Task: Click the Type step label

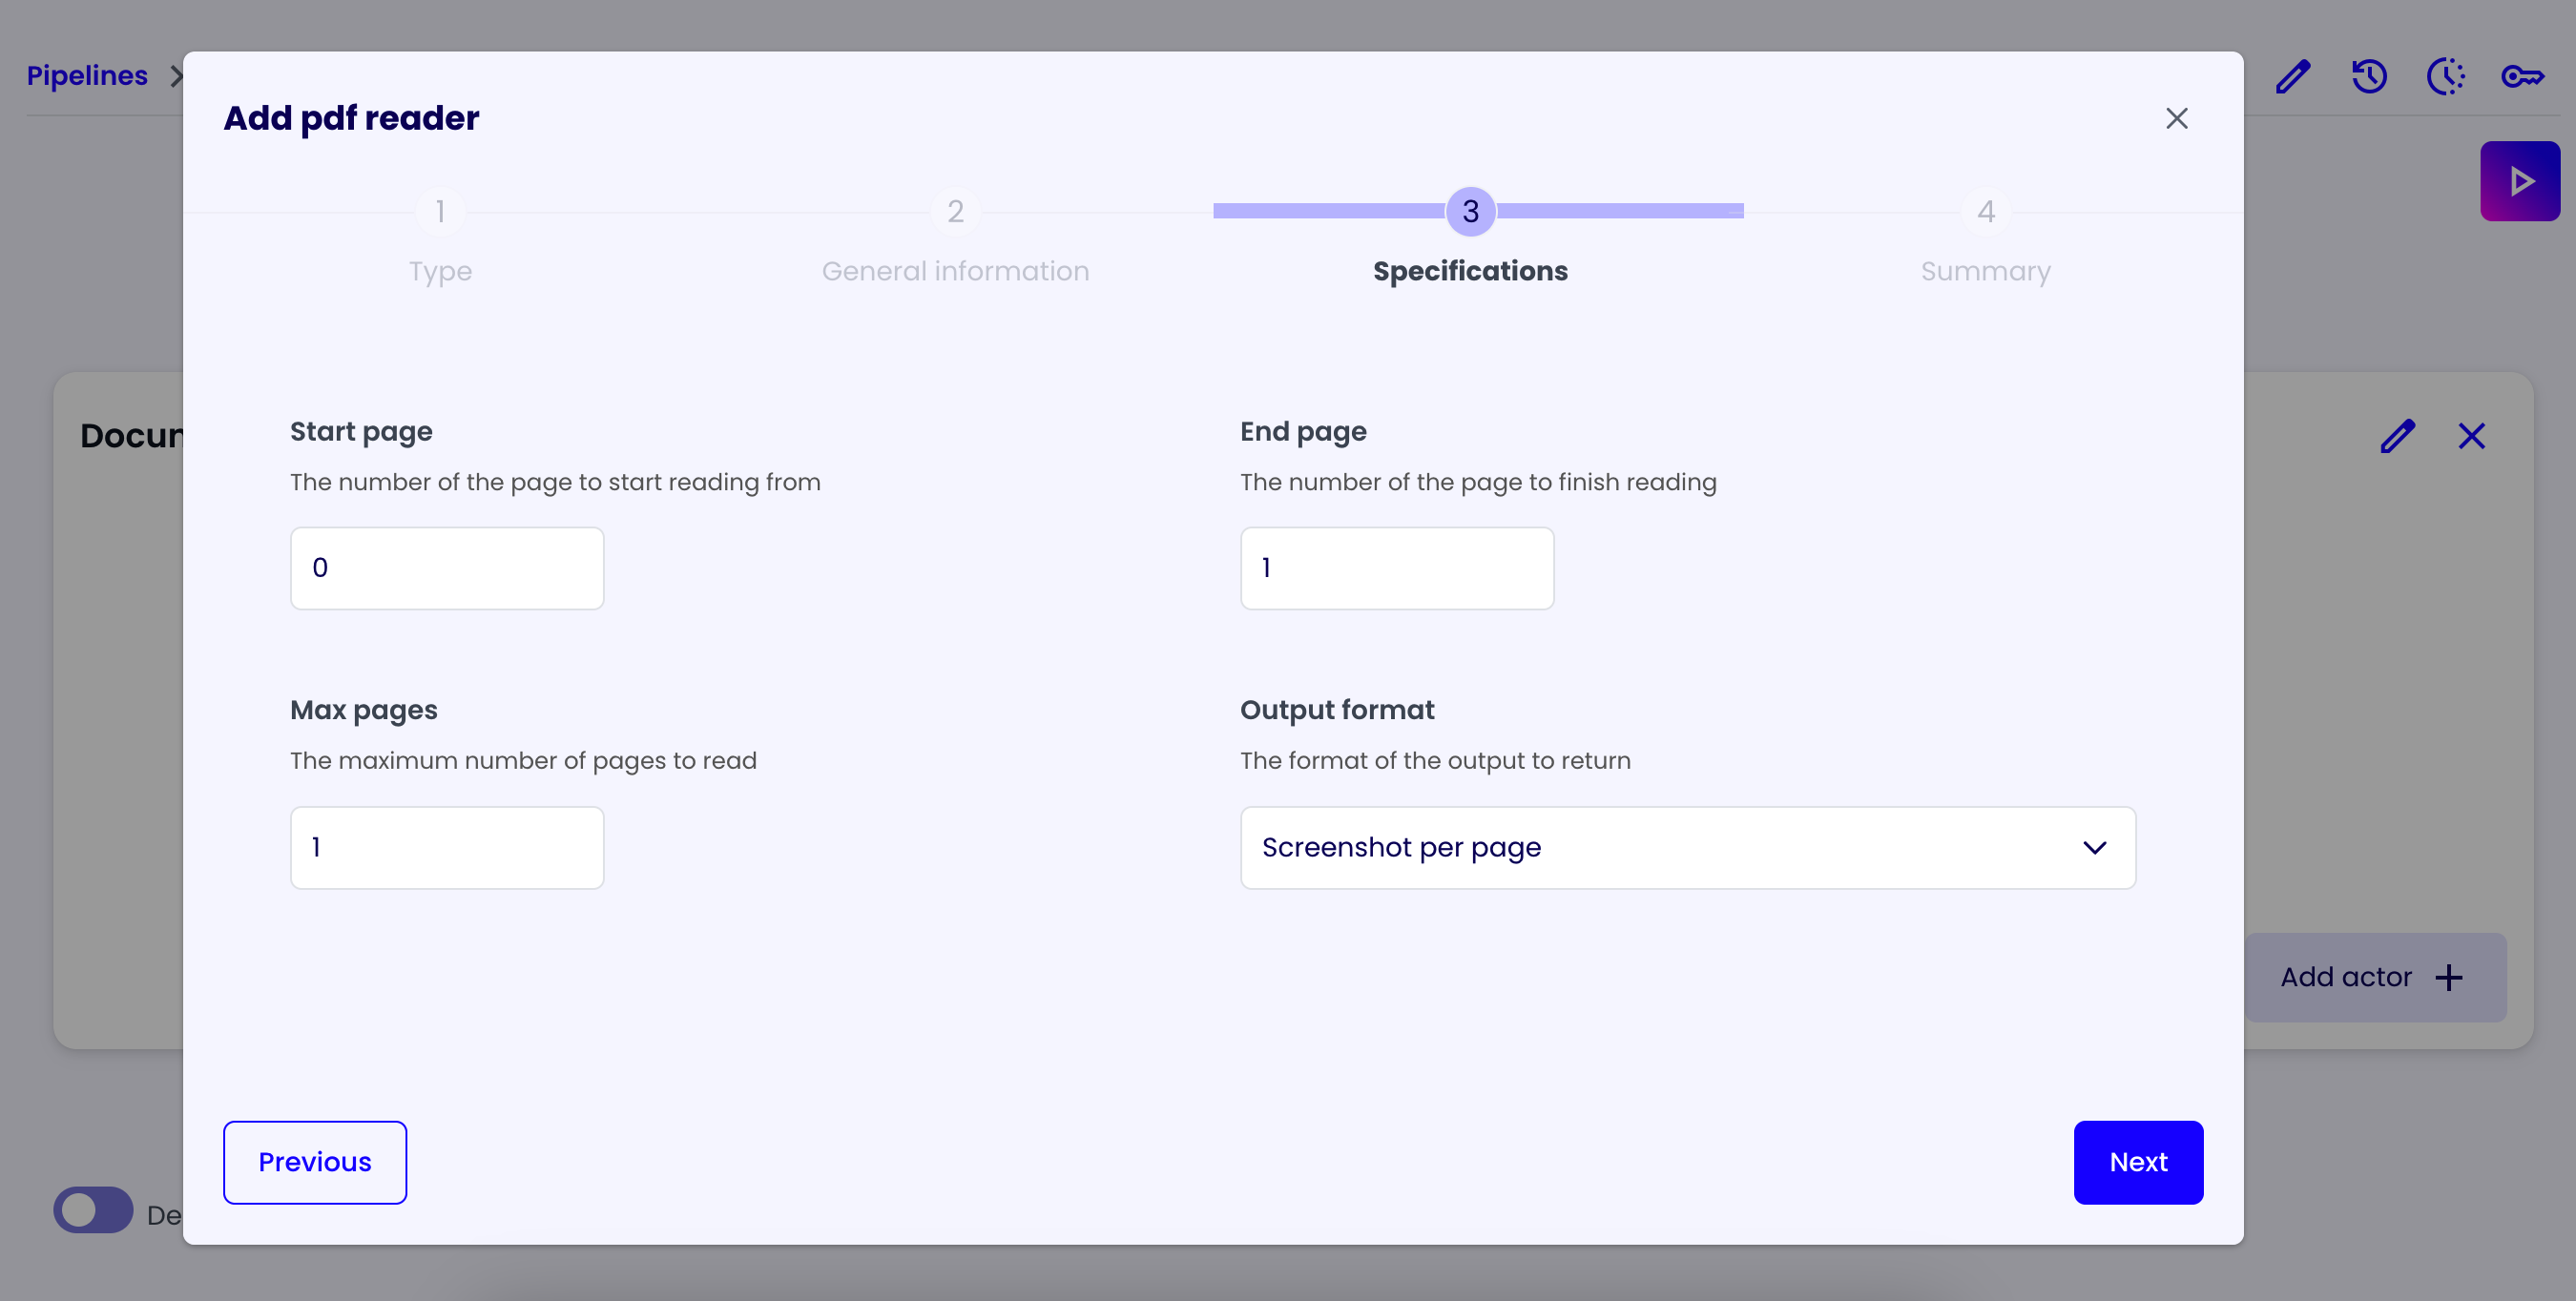Action: coord(440,271)
